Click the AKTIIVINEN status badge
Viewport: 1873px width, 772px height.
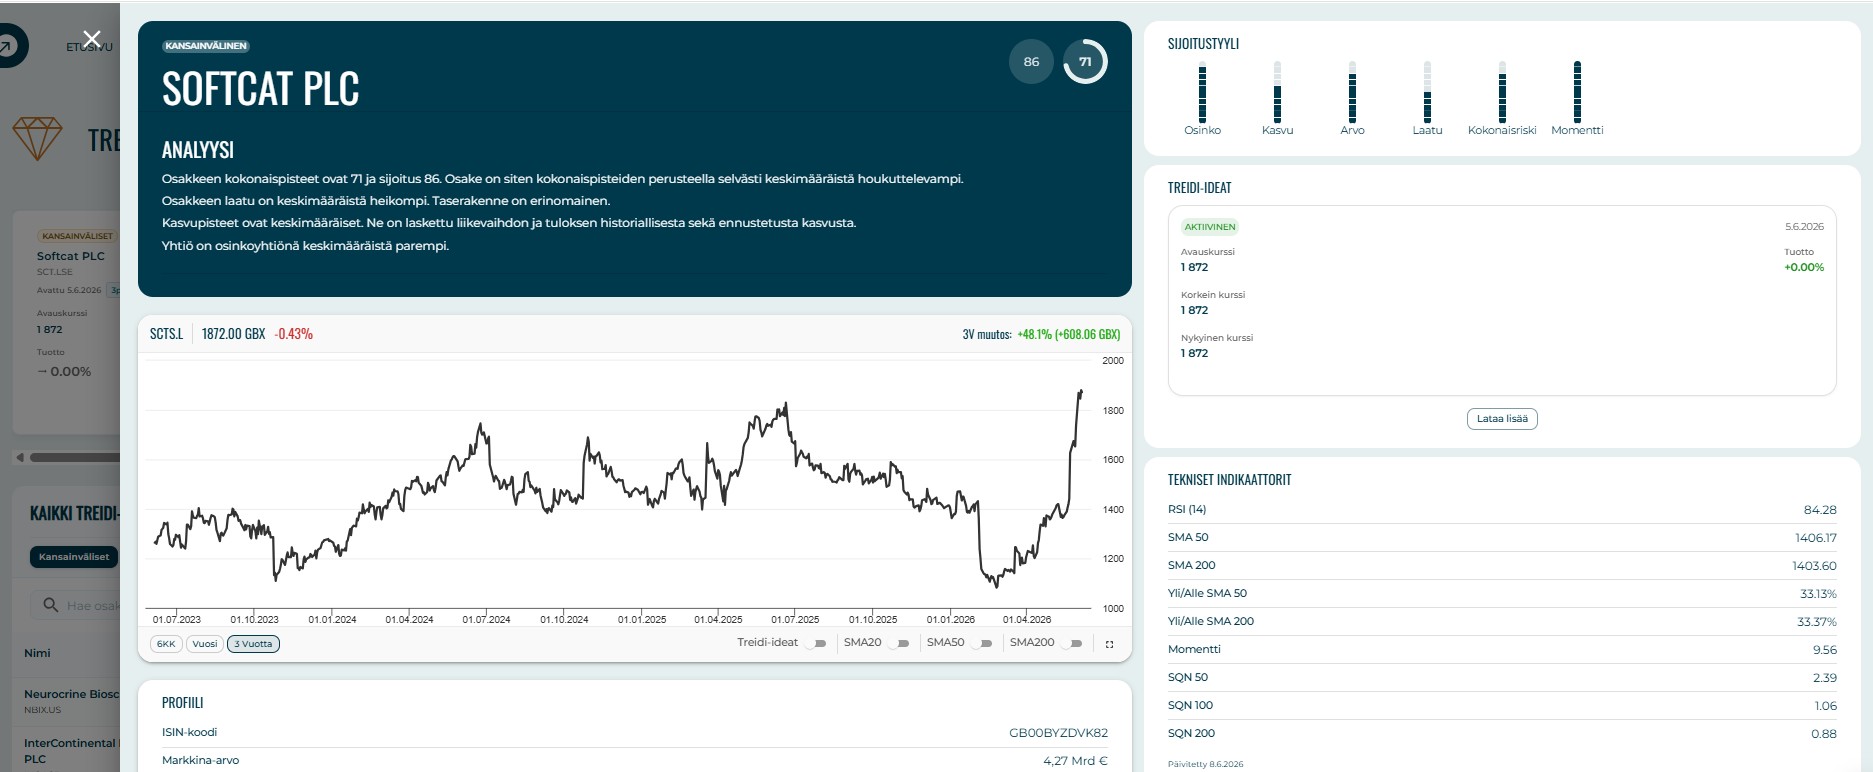click(1210, 227)
